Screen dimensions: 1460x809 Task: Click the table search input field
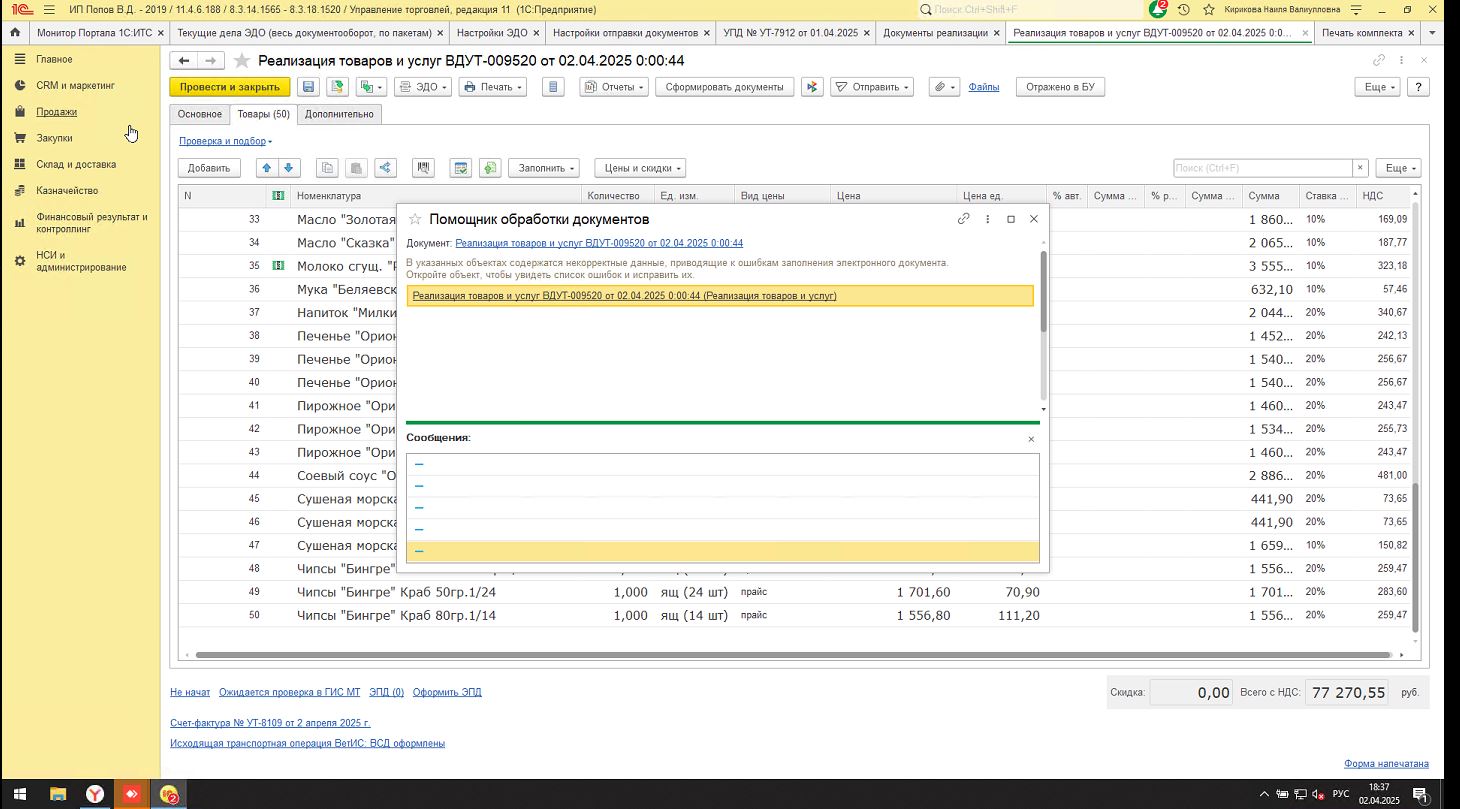tap(1262, 168)
